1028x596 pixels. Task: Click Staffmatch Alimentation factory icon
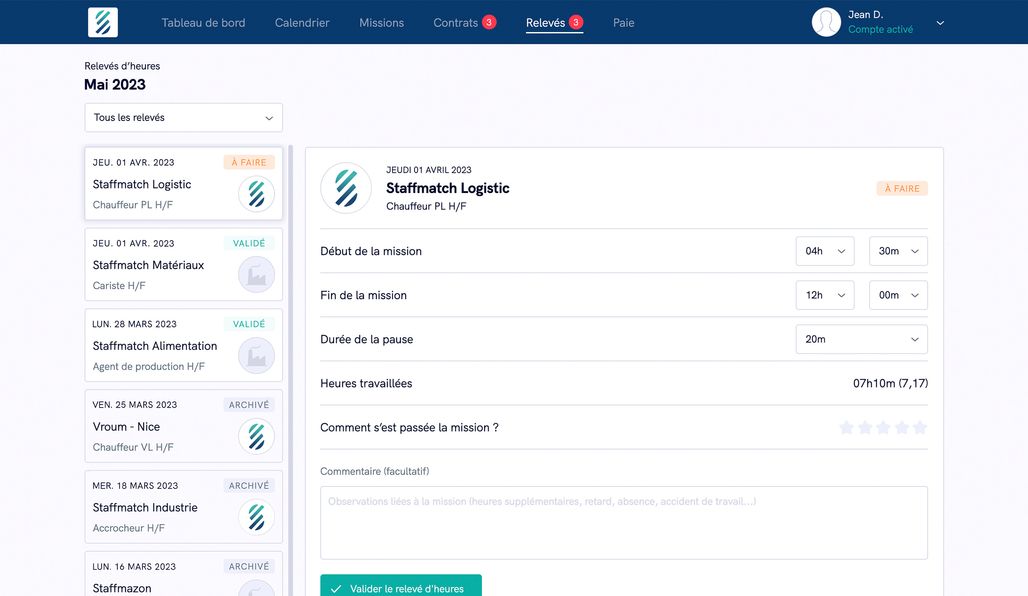[x=256, y=356]
